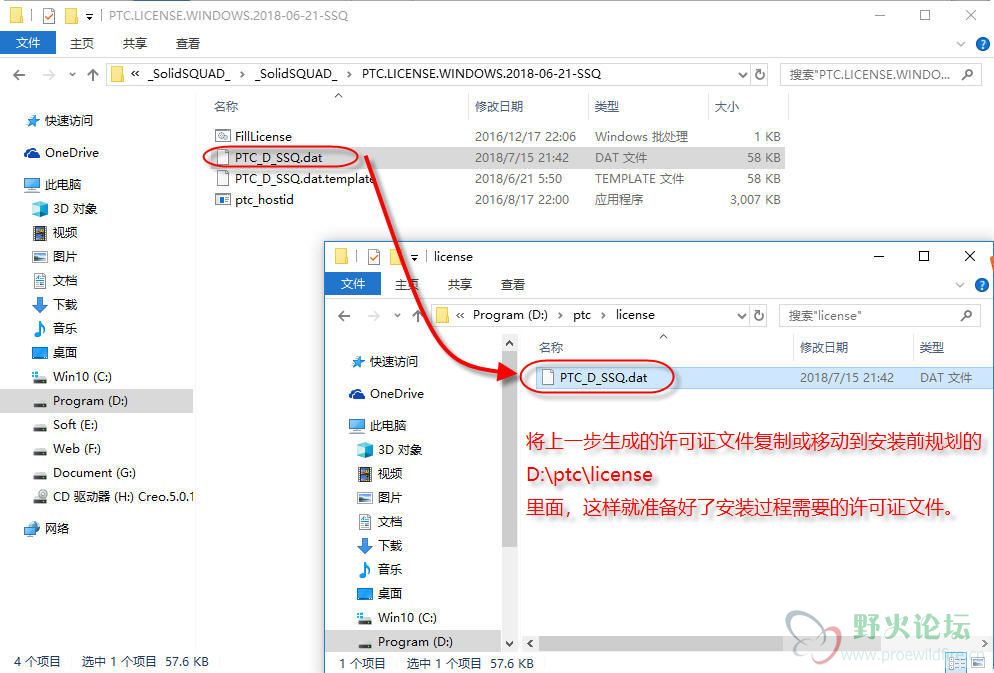Select 快速访问 in left PTC.LICENSE sidebar

tap(60, 120)
